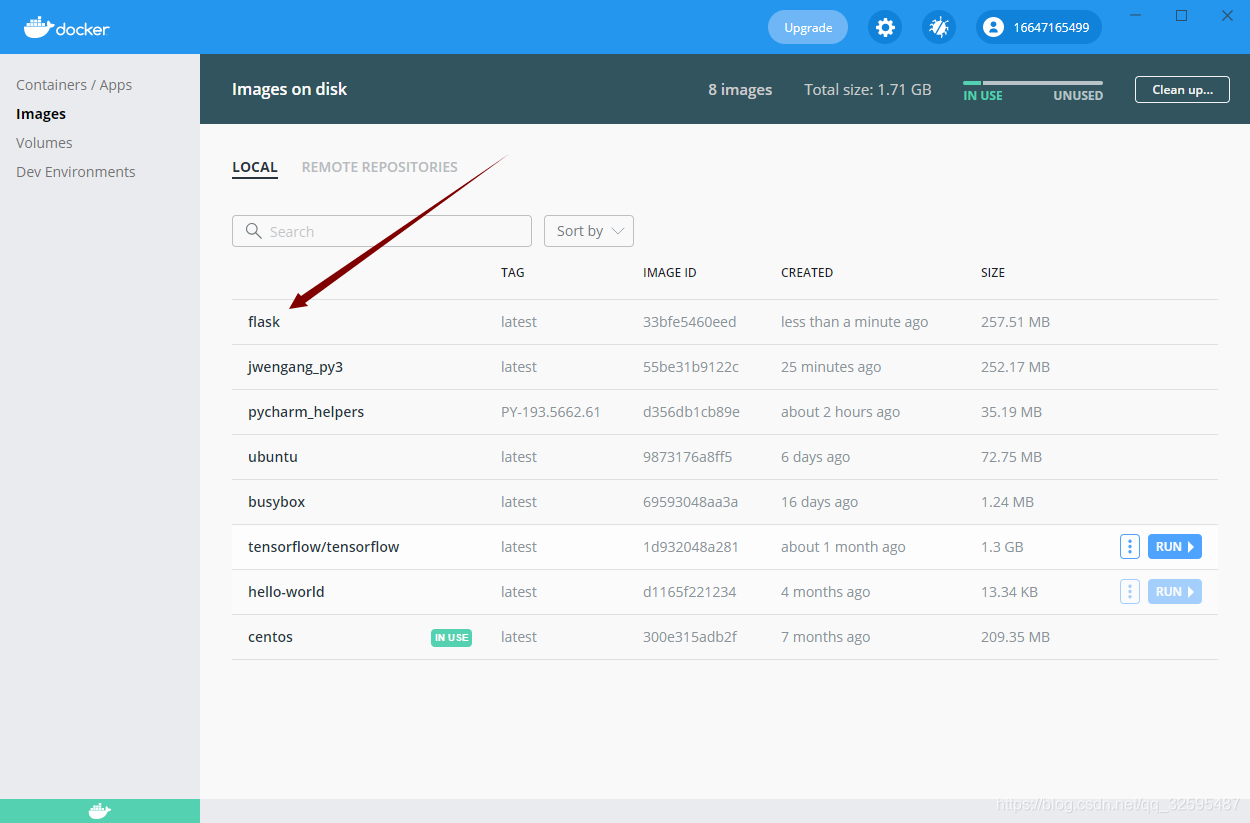Click image ID d356db1cb89e
The image size is (1250, 823).
(x=692, y=412)
